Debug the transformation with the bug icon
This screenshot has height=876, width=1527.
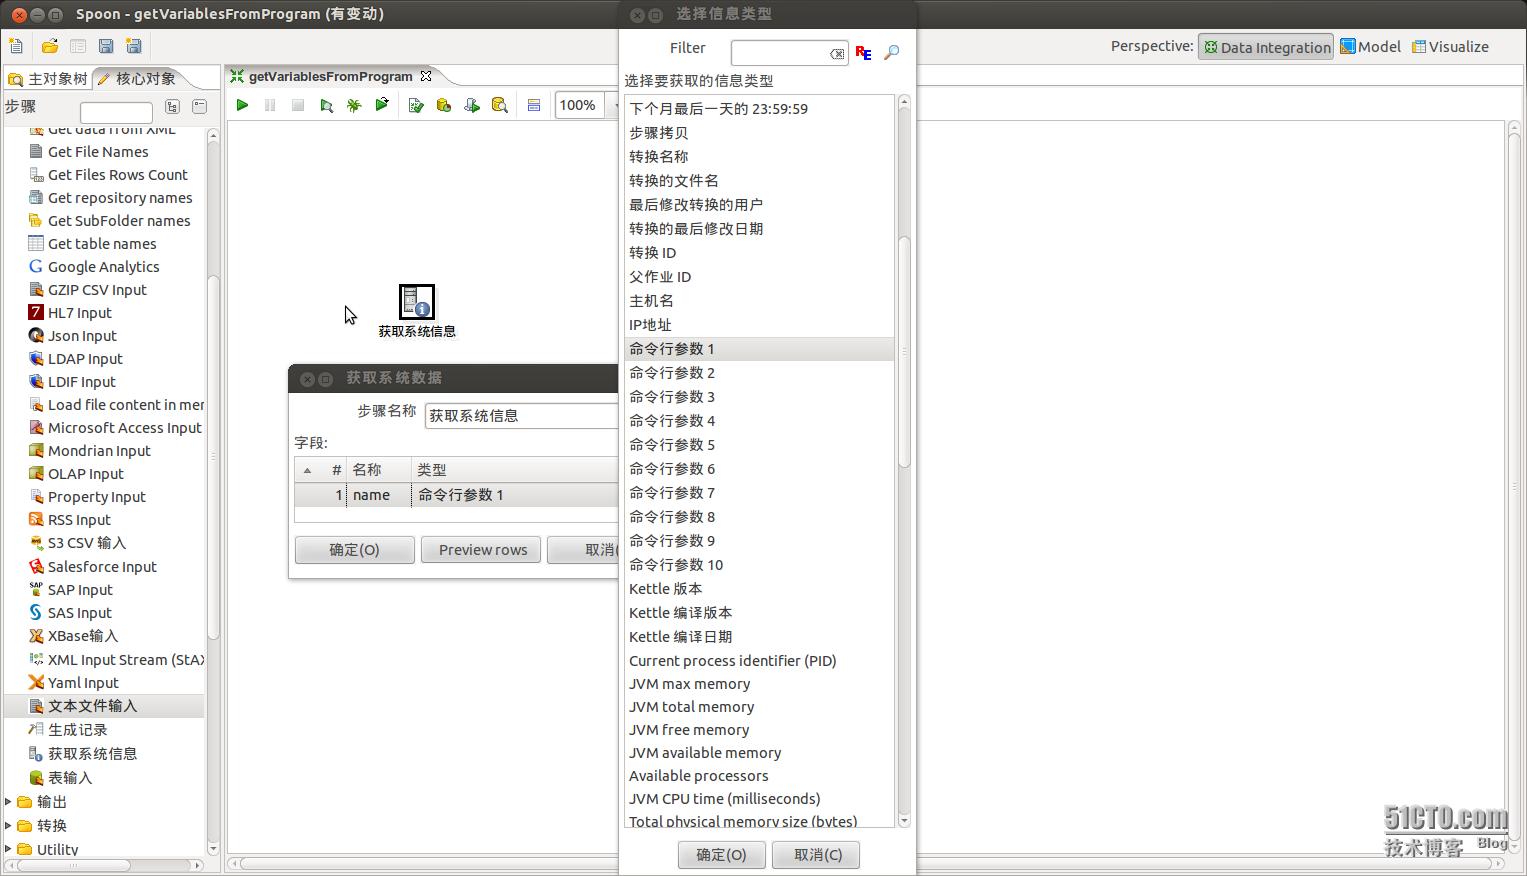click(354, 105)
